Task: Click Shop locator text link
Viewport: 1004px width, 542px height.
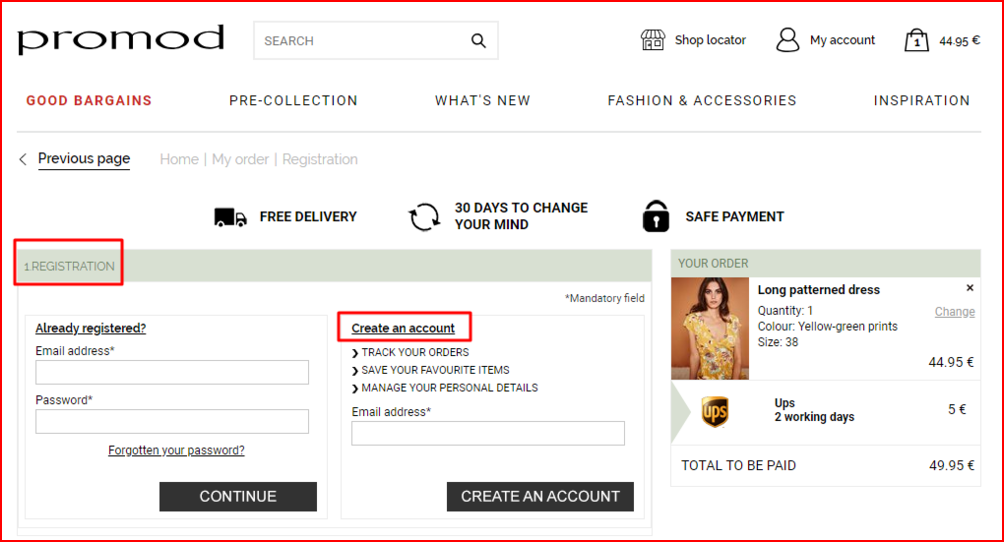Action: click(x=710, y=40)
